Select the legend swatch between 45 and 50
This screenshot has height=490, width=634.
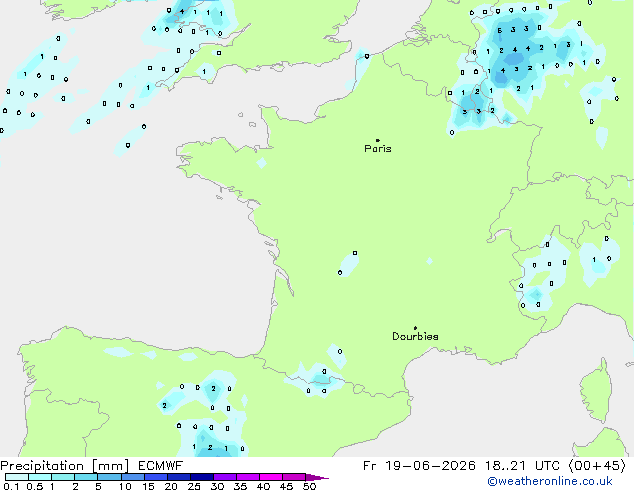pos(294,477)
